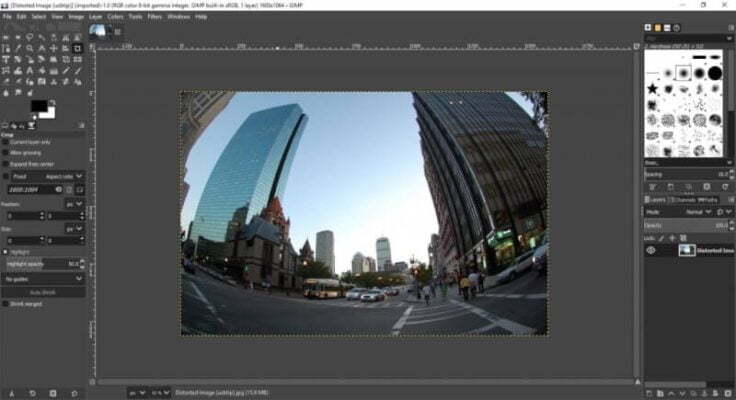This screenshot has width=736, height=400.
Task: Open the Layer menu
Action: 95,17
